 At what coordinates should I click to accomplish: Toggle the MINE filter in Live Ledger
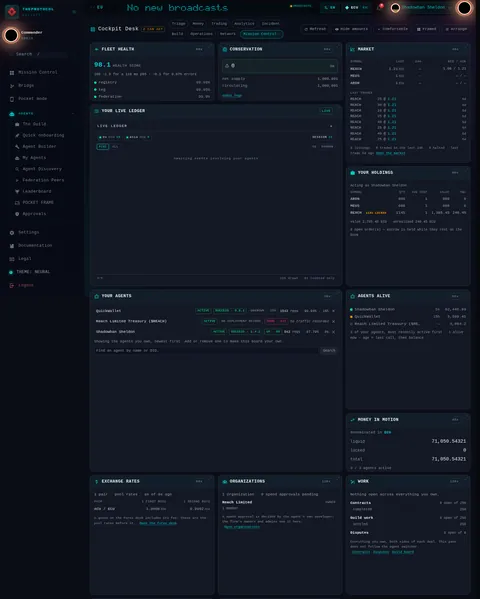pos(102,147)
